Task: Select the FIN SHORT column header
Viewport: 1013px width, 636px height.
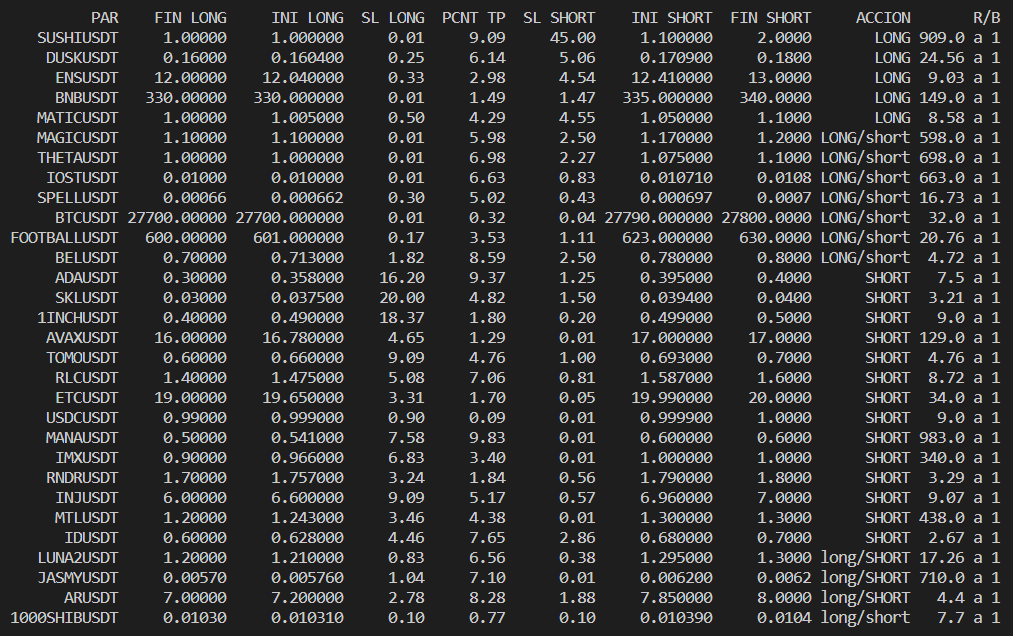Action: coord(771,18)
